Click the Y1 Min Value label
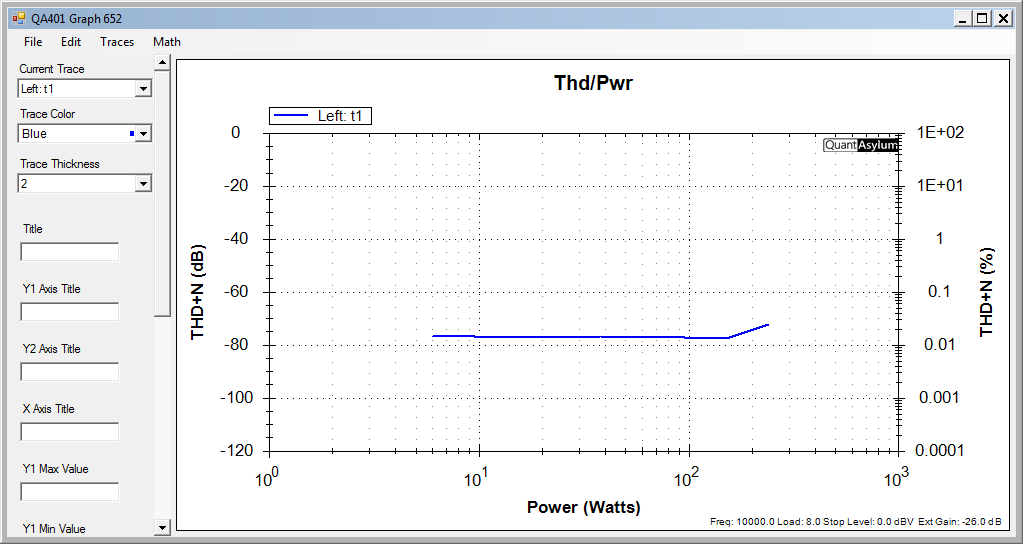Screen dimensions: 1023x544 pos(54,529)
